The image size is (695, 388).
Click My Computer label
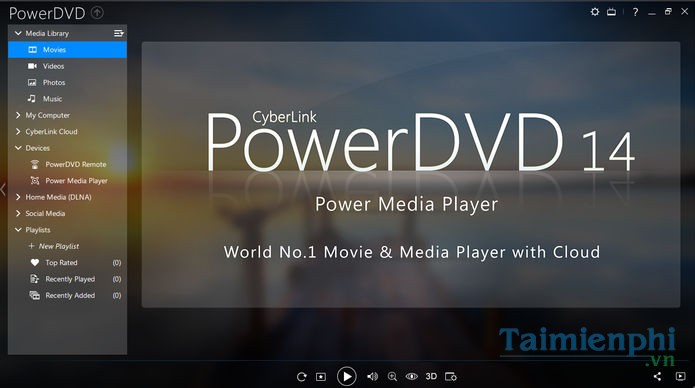click(47, 115)
